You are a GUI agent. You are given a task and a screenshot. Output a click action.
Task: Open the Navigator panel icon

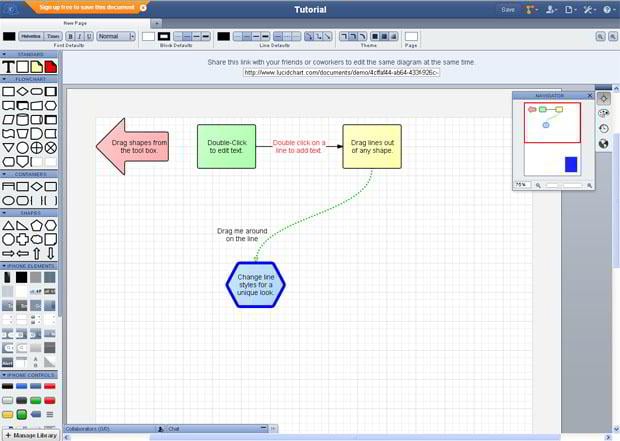click(x=604, y=98)
